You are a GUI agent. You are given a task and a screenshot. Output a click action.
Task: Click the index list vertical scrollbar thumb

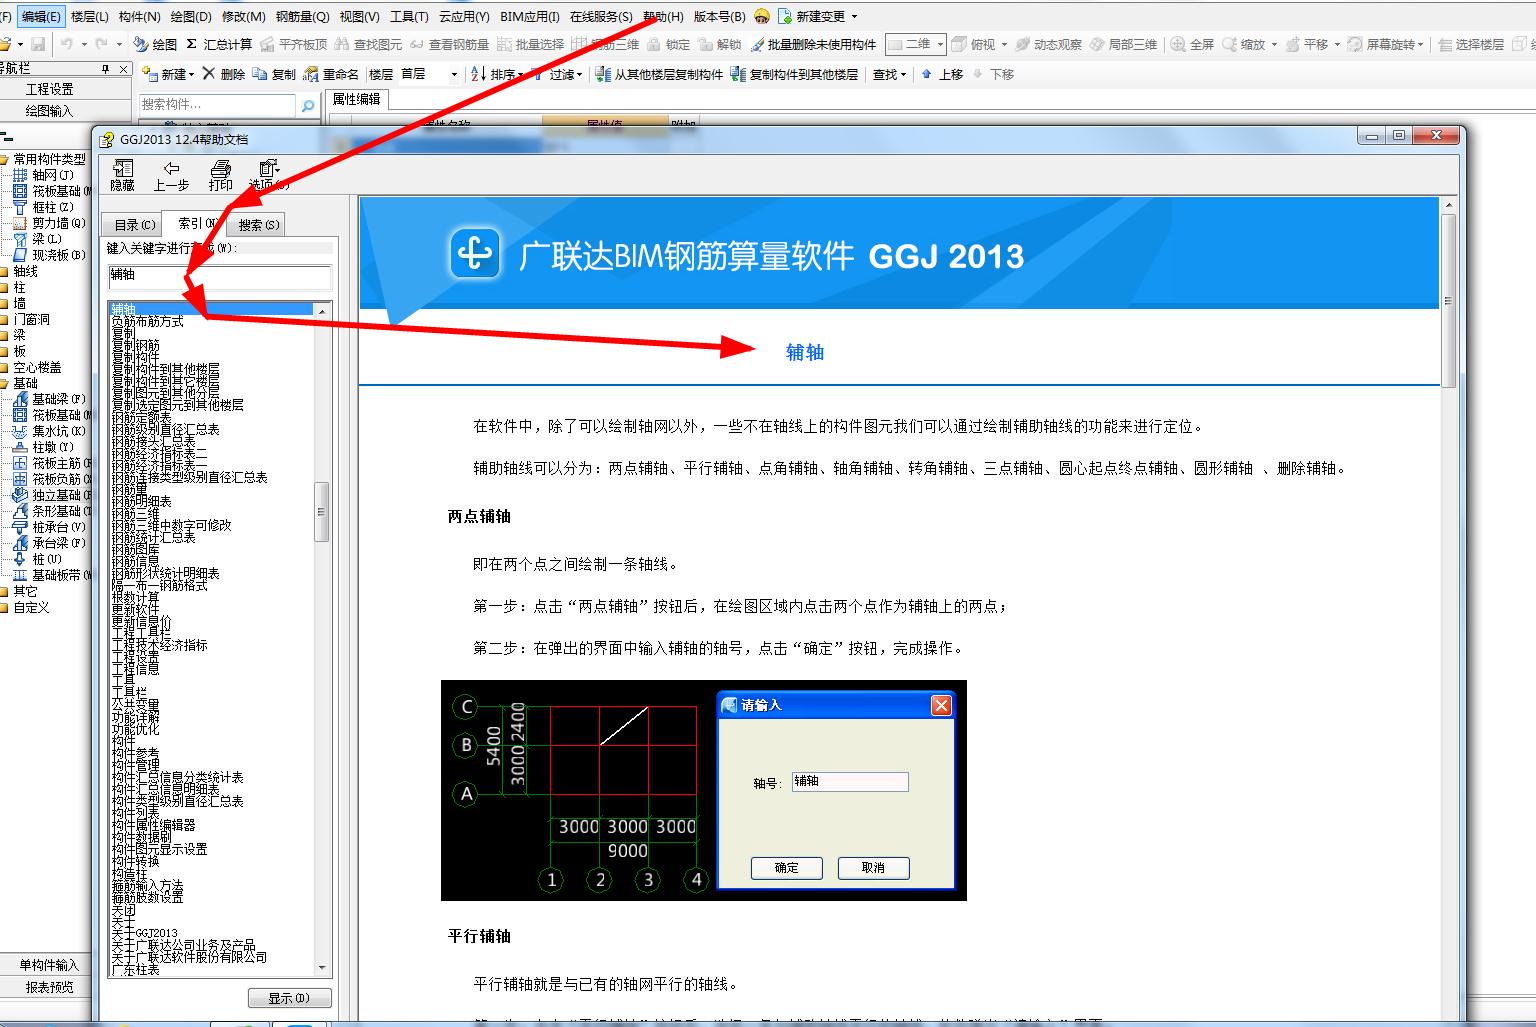(321, 512)
